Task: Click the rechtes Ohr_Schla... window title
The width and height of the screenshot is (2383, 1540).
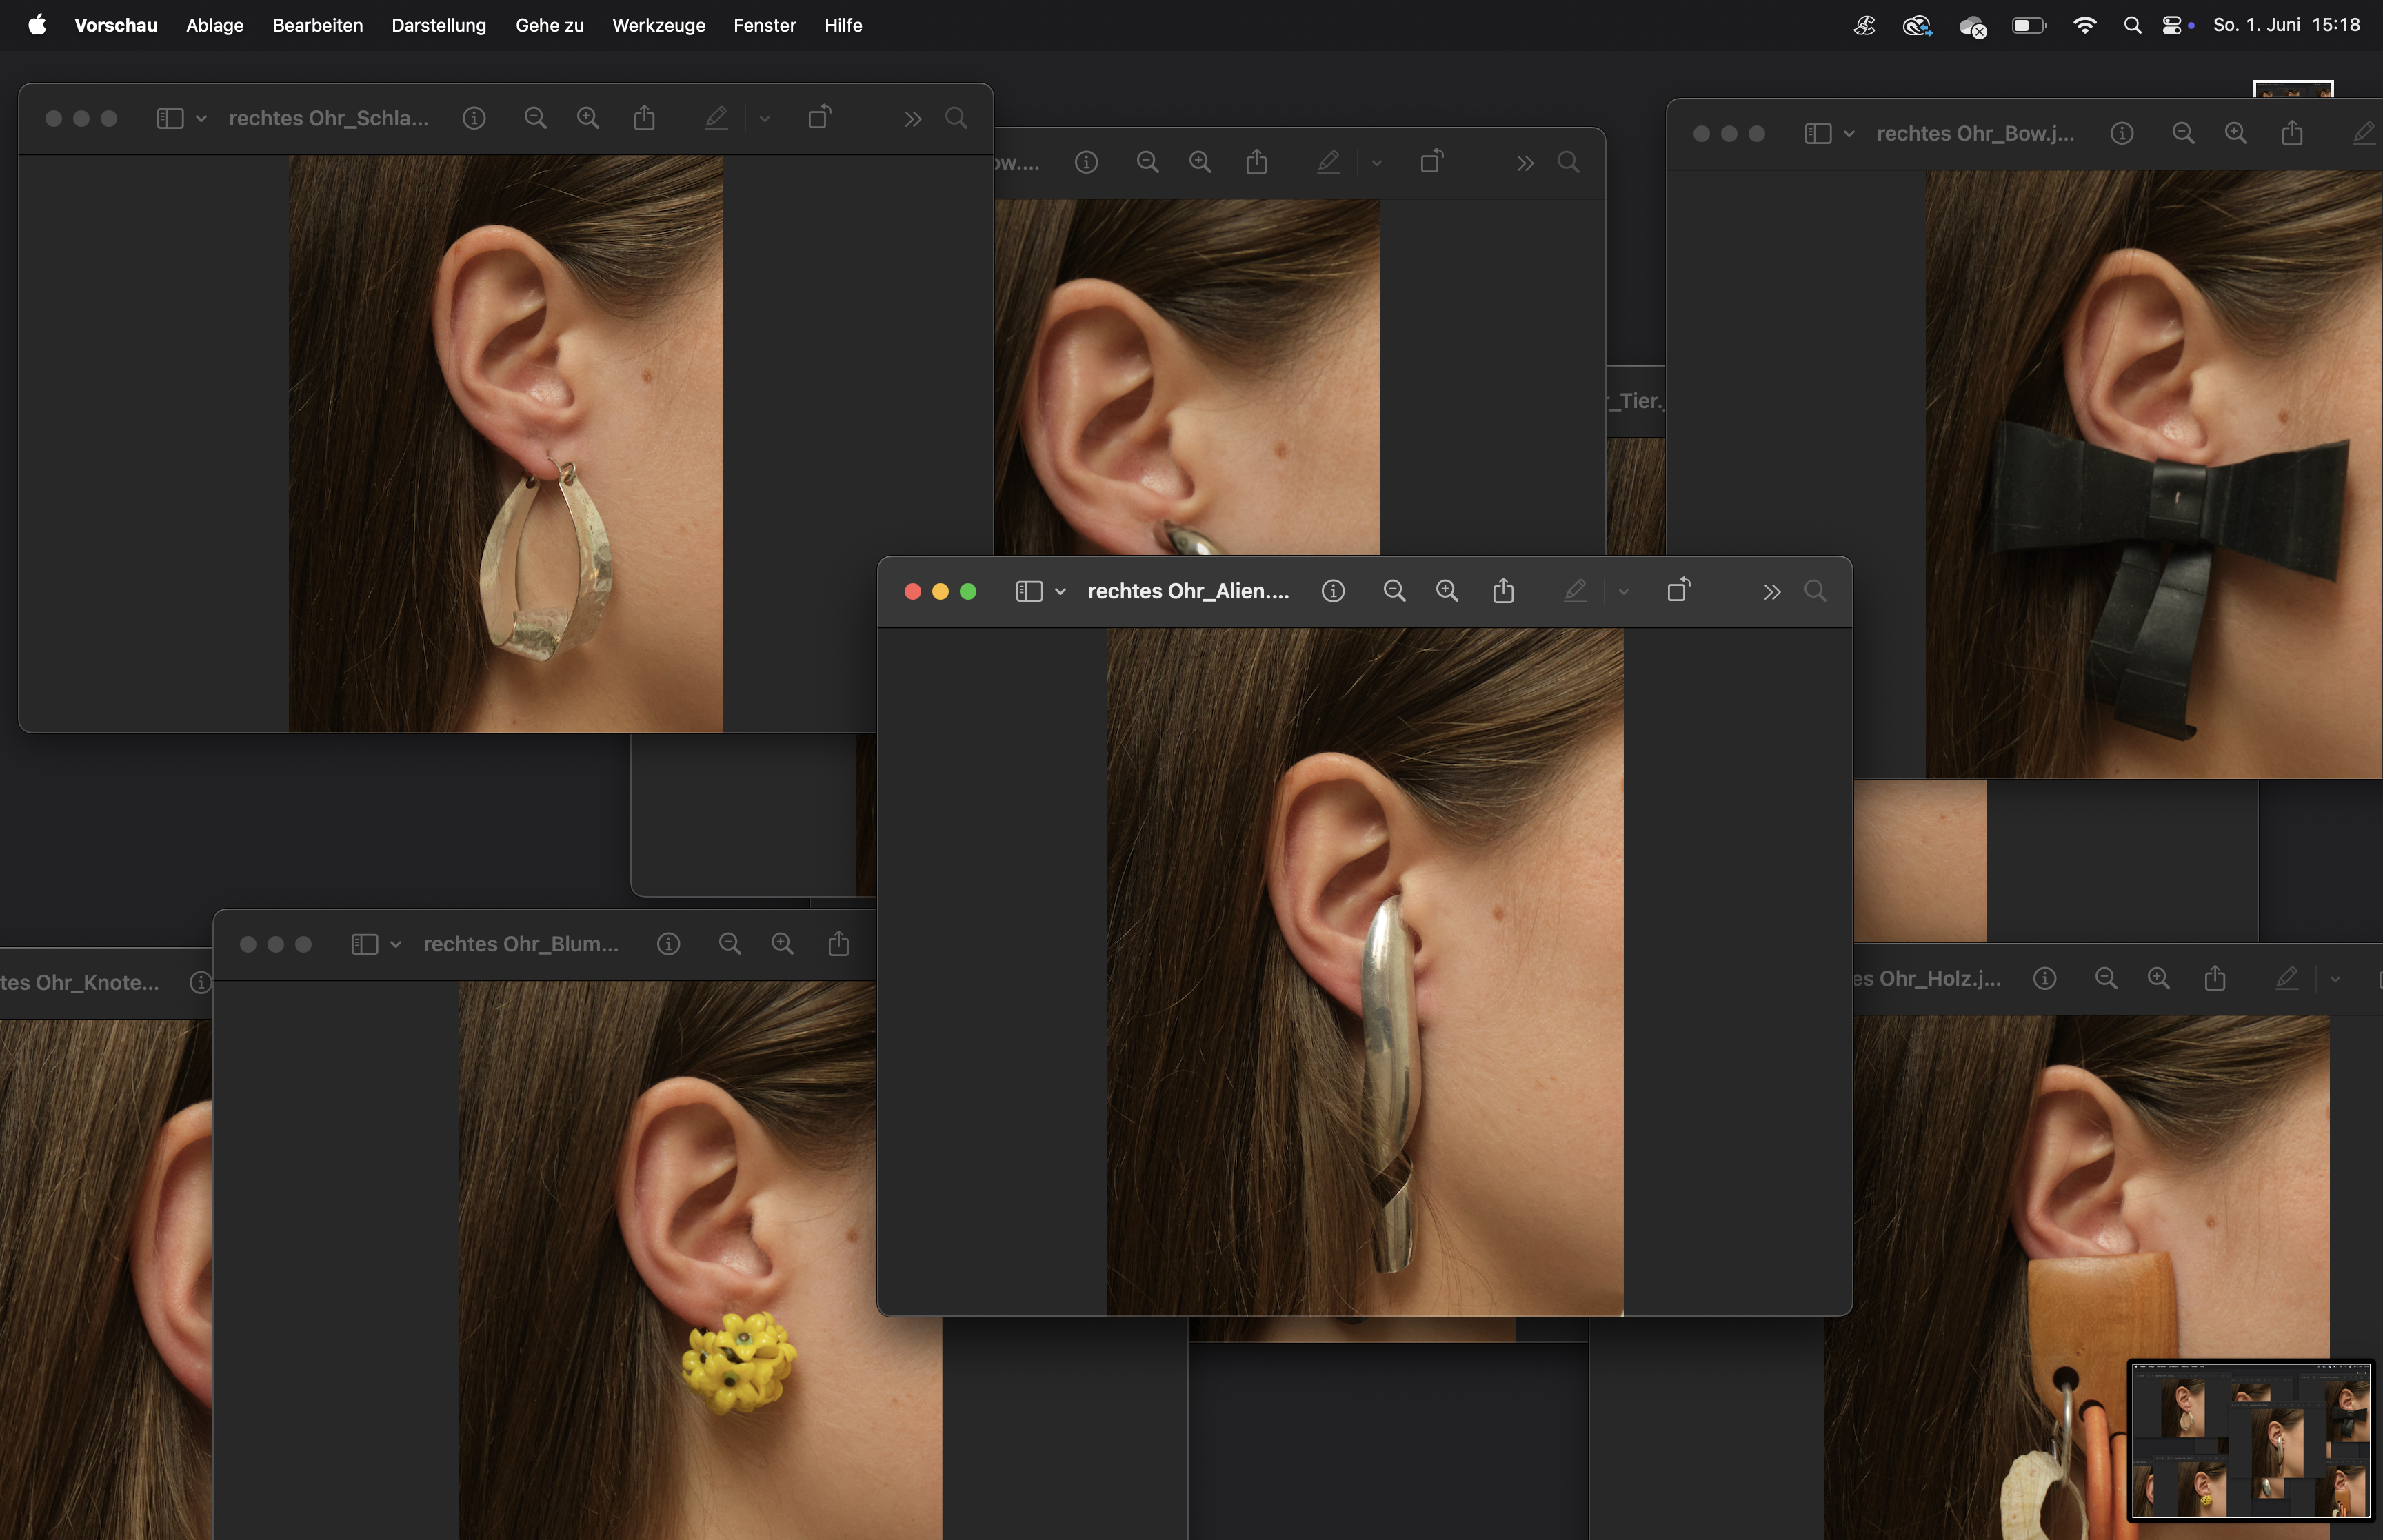Action: pos(328,118)
